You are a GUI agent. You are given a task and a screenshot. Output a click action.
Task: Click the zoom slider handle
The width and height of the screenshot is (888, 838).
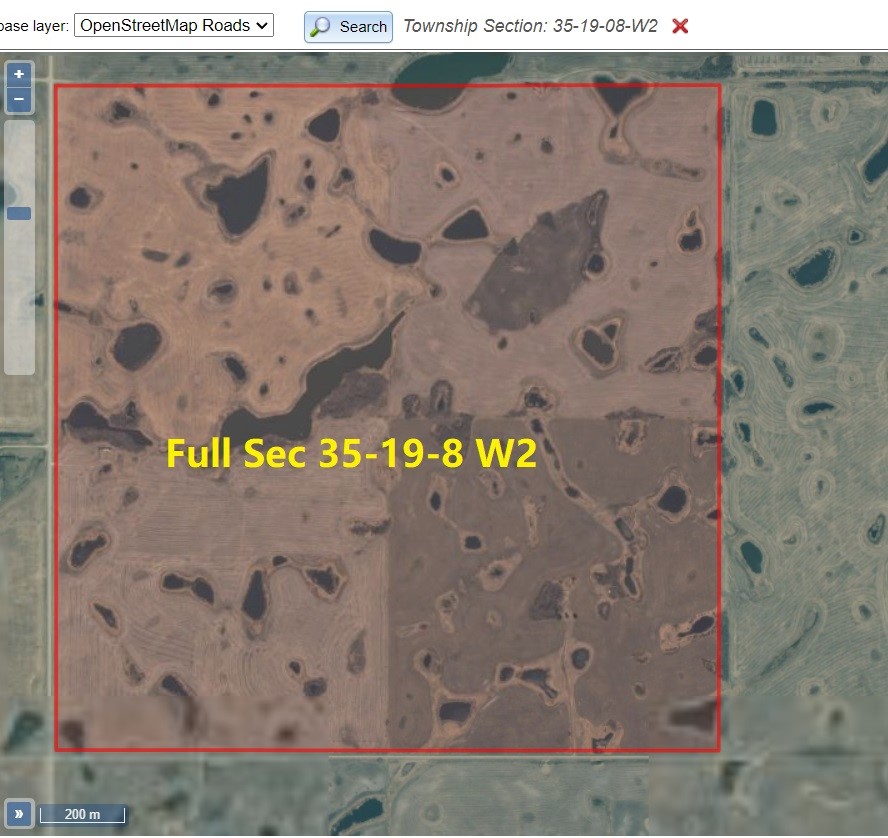pos(19,213)
